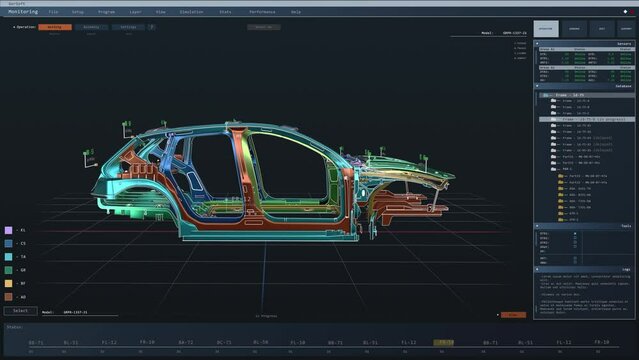This screenshot has width=639, height=360.
Task: Toggle first checkbox in Tools panel
Action: point(575,234)
